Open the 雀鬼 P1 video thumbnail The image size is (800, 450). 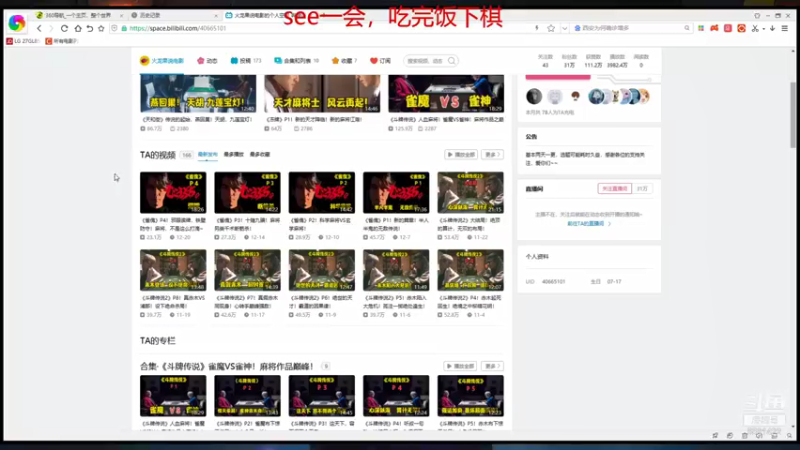coord(396,192)
